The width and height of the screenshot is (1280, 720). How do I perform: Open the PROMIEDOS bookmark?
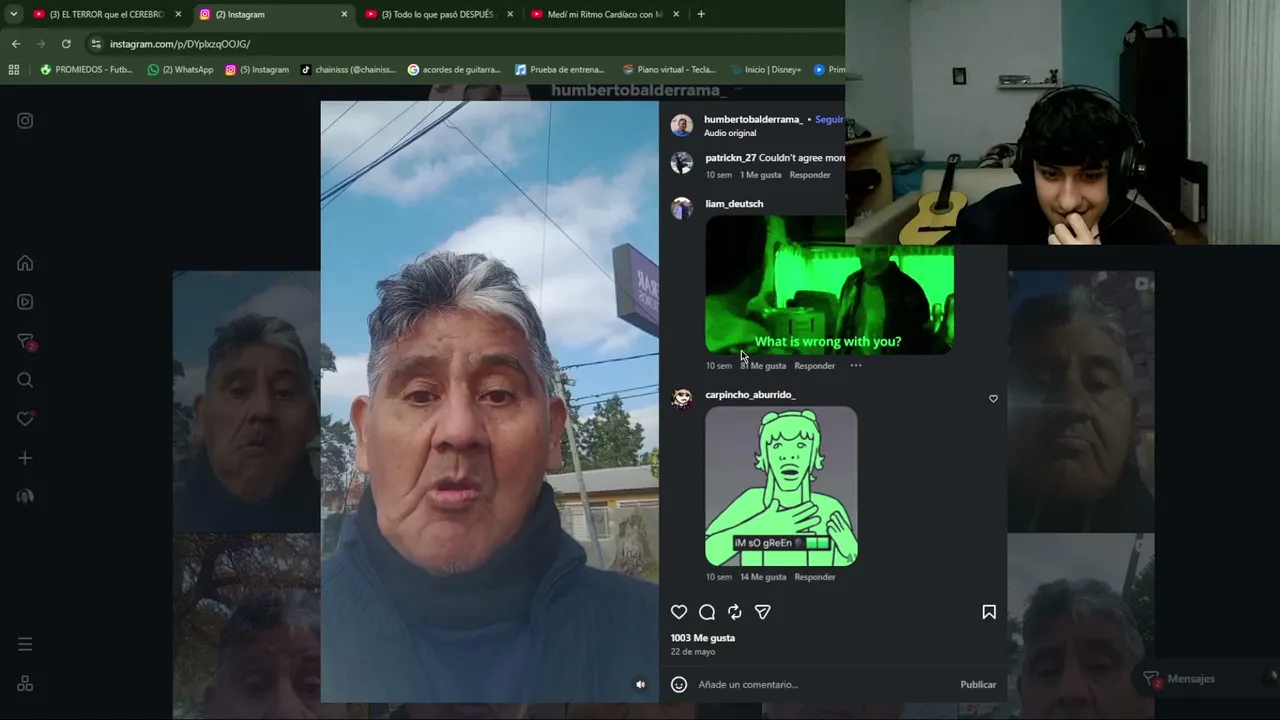tap(86, 70)
